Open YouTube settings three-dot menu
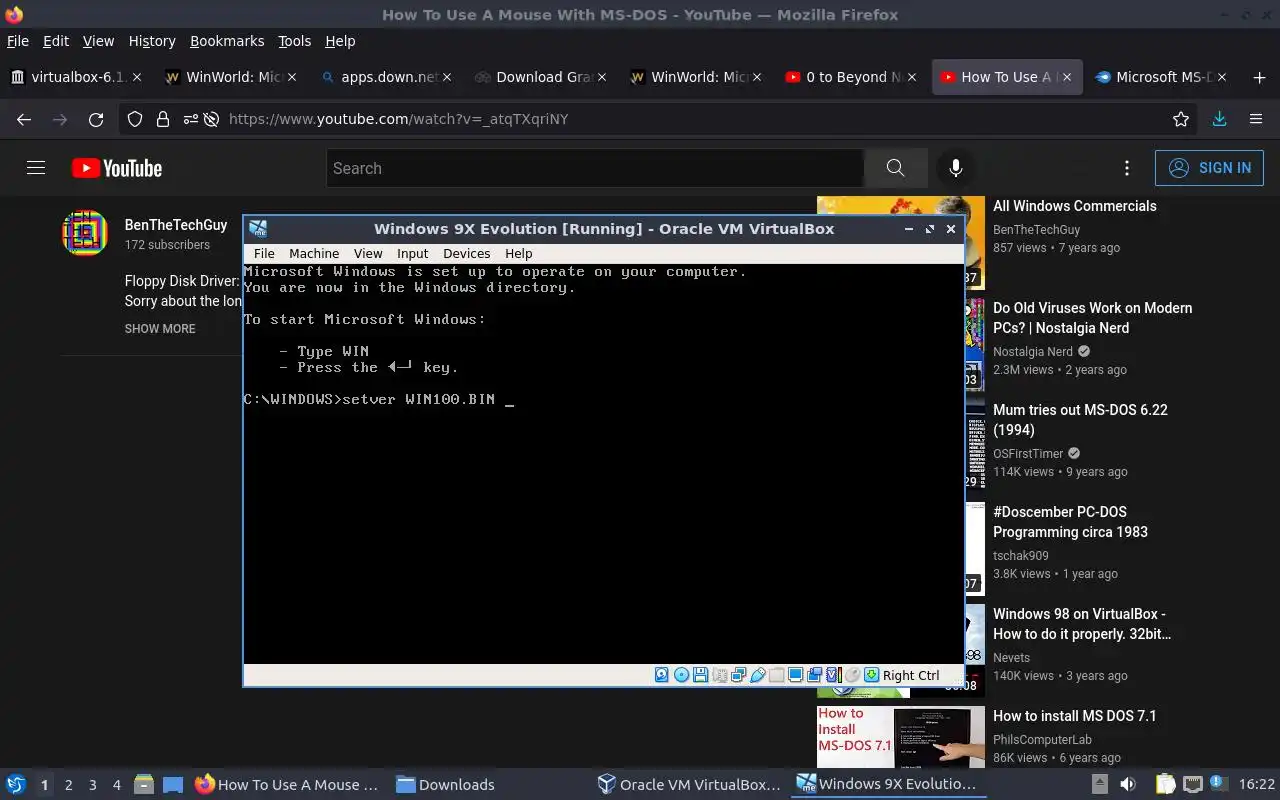The image size is (1280, 800). click(1127, 168)
